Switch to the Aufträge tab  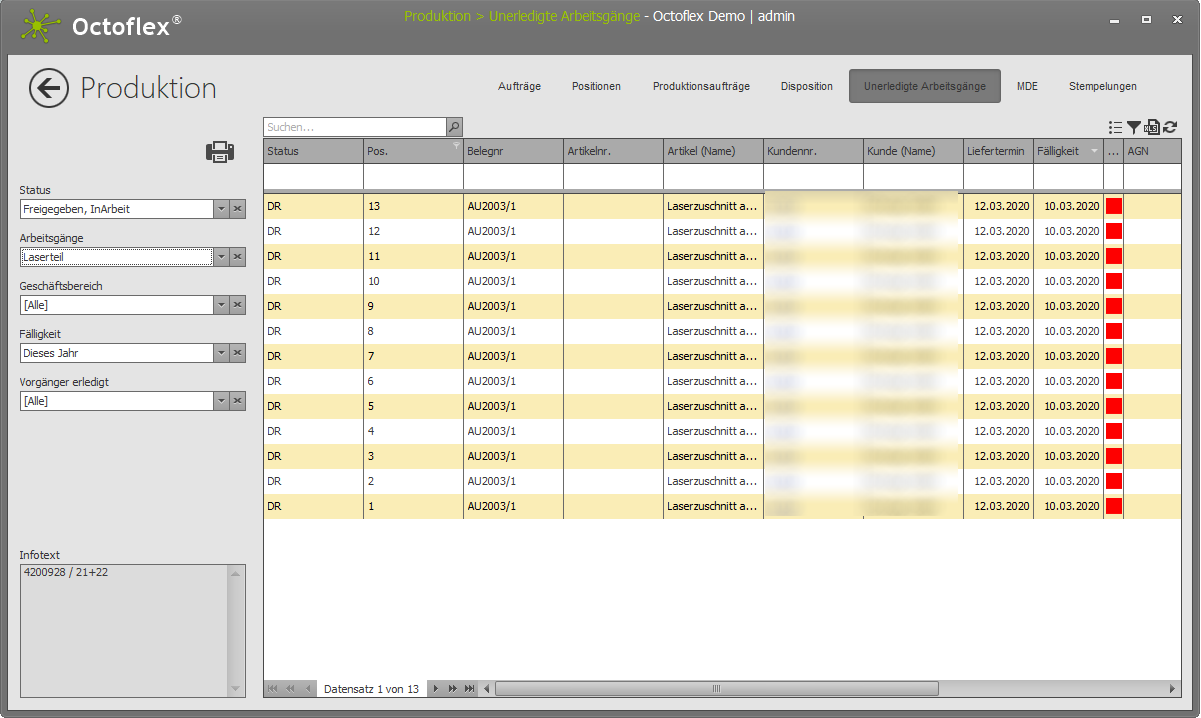tap(519, 87)
